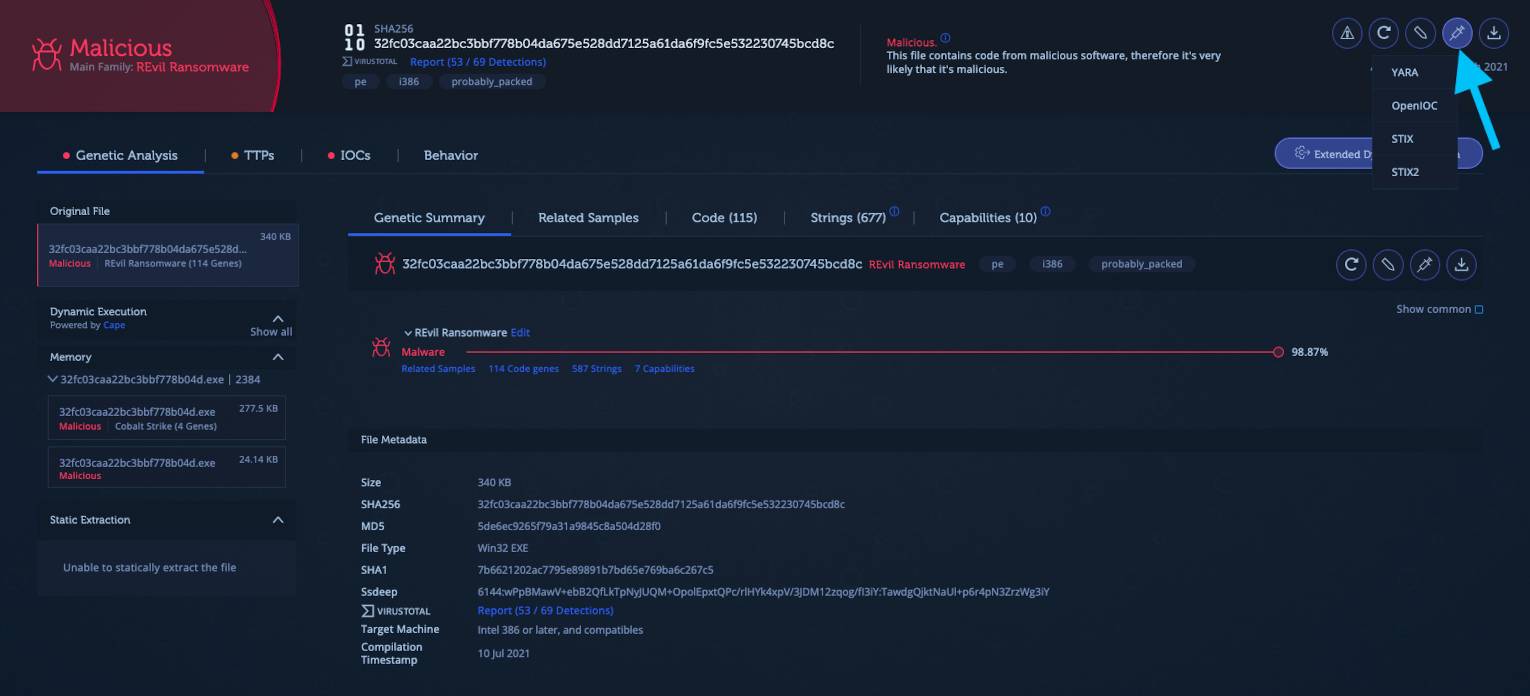The width and height of the screenshot is (1530, 696).
Task: Open the 114 Code genes link
Action: (523, 369)
